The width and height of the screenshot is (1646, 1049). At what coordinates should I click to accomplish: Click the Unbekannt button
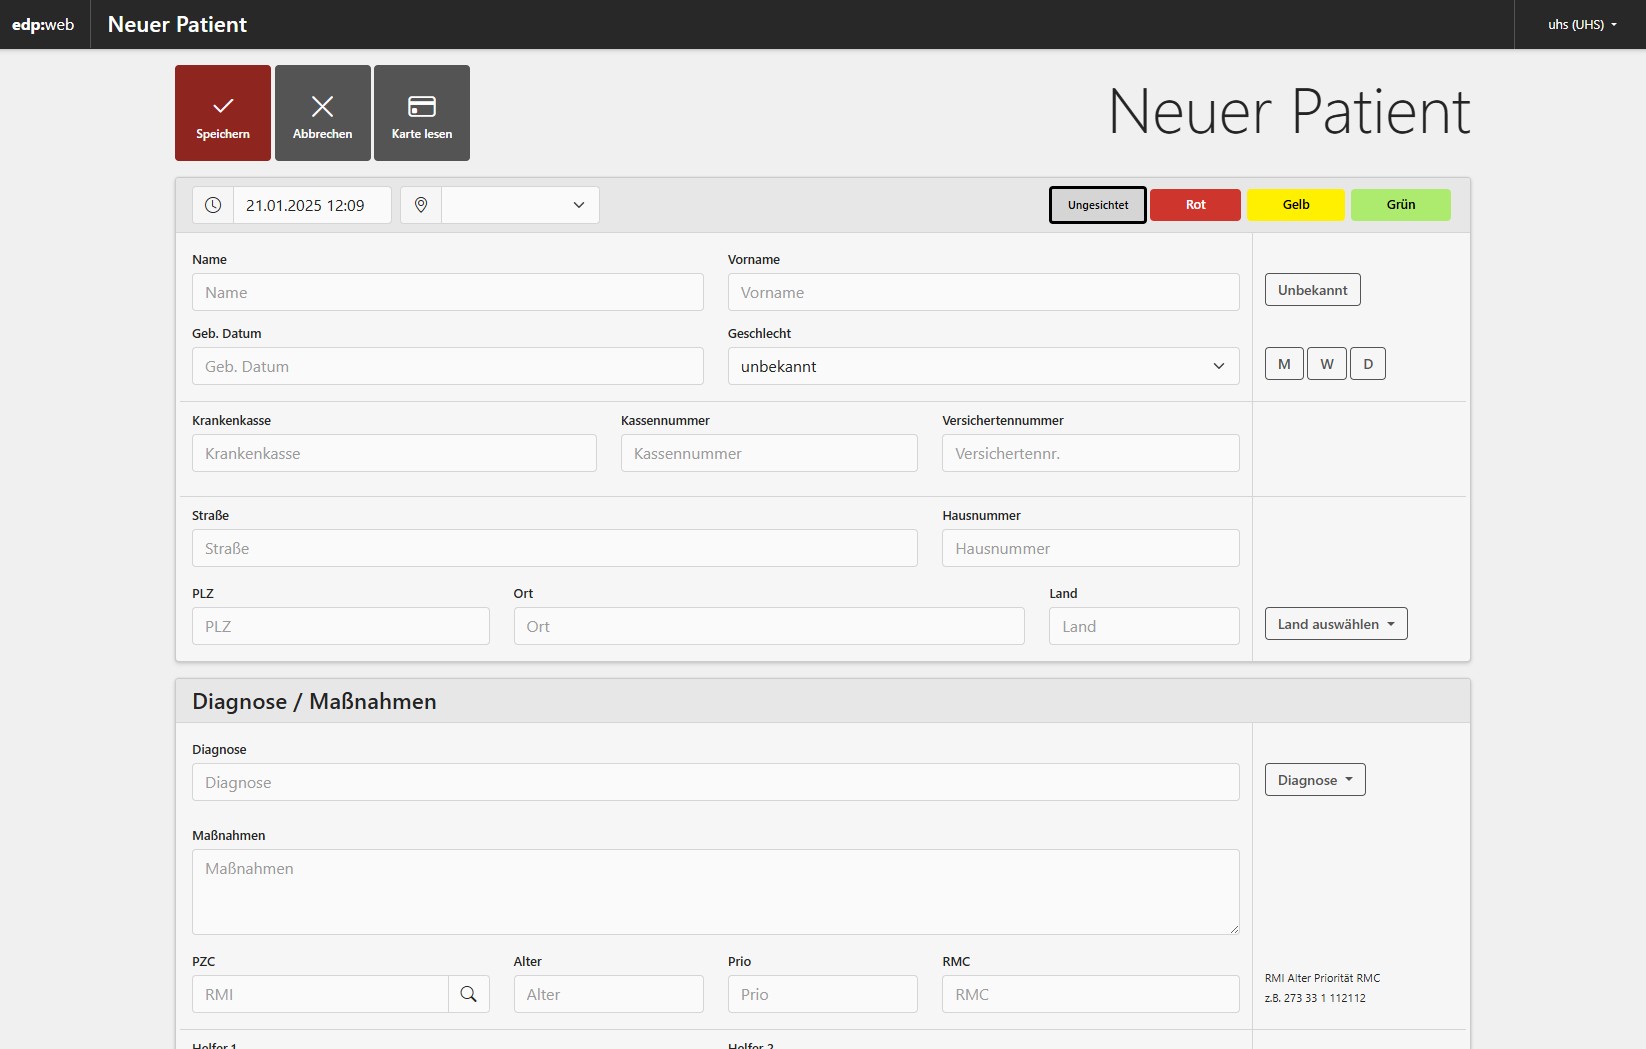(1313, 290)
